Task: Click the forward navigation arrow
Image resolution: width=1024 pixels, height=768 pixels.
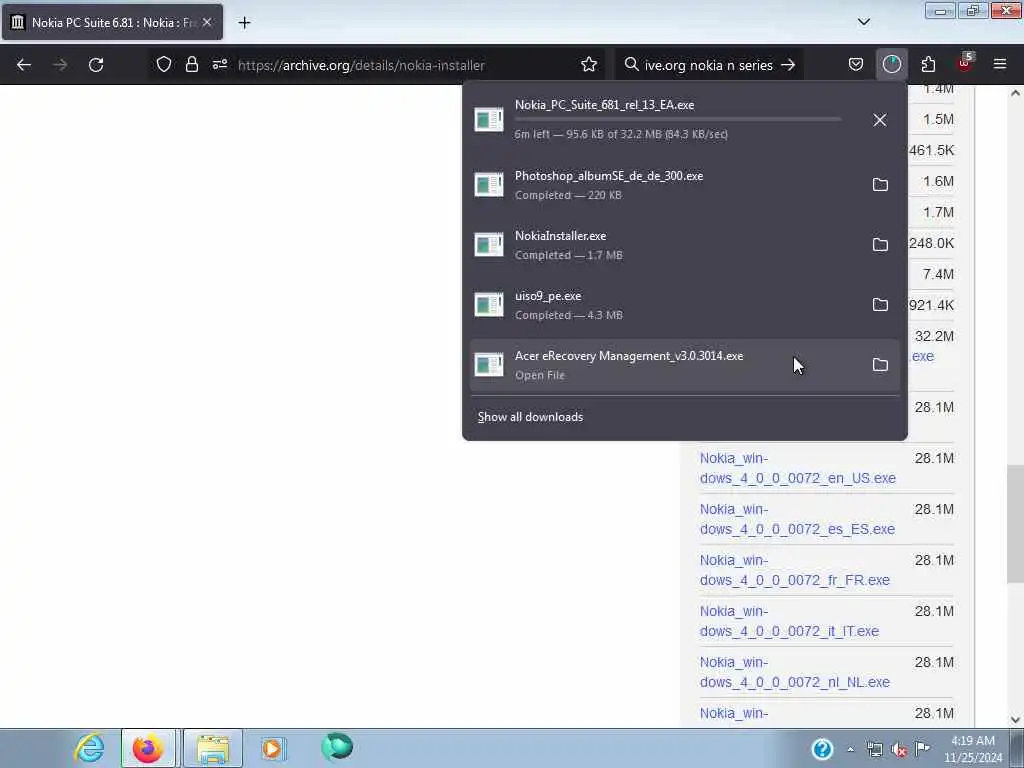Action: pos(60,65)
